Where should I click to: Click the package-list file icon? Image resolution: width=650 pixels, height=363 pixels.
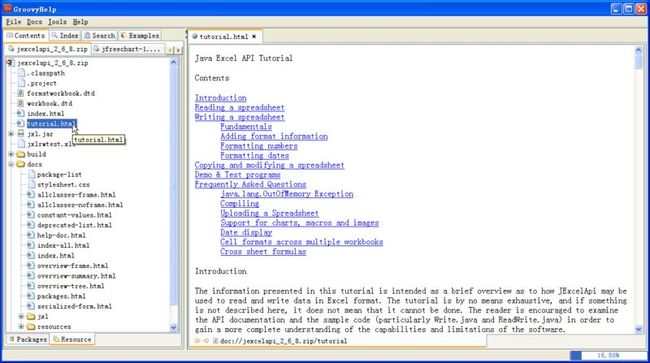[32, 174]
